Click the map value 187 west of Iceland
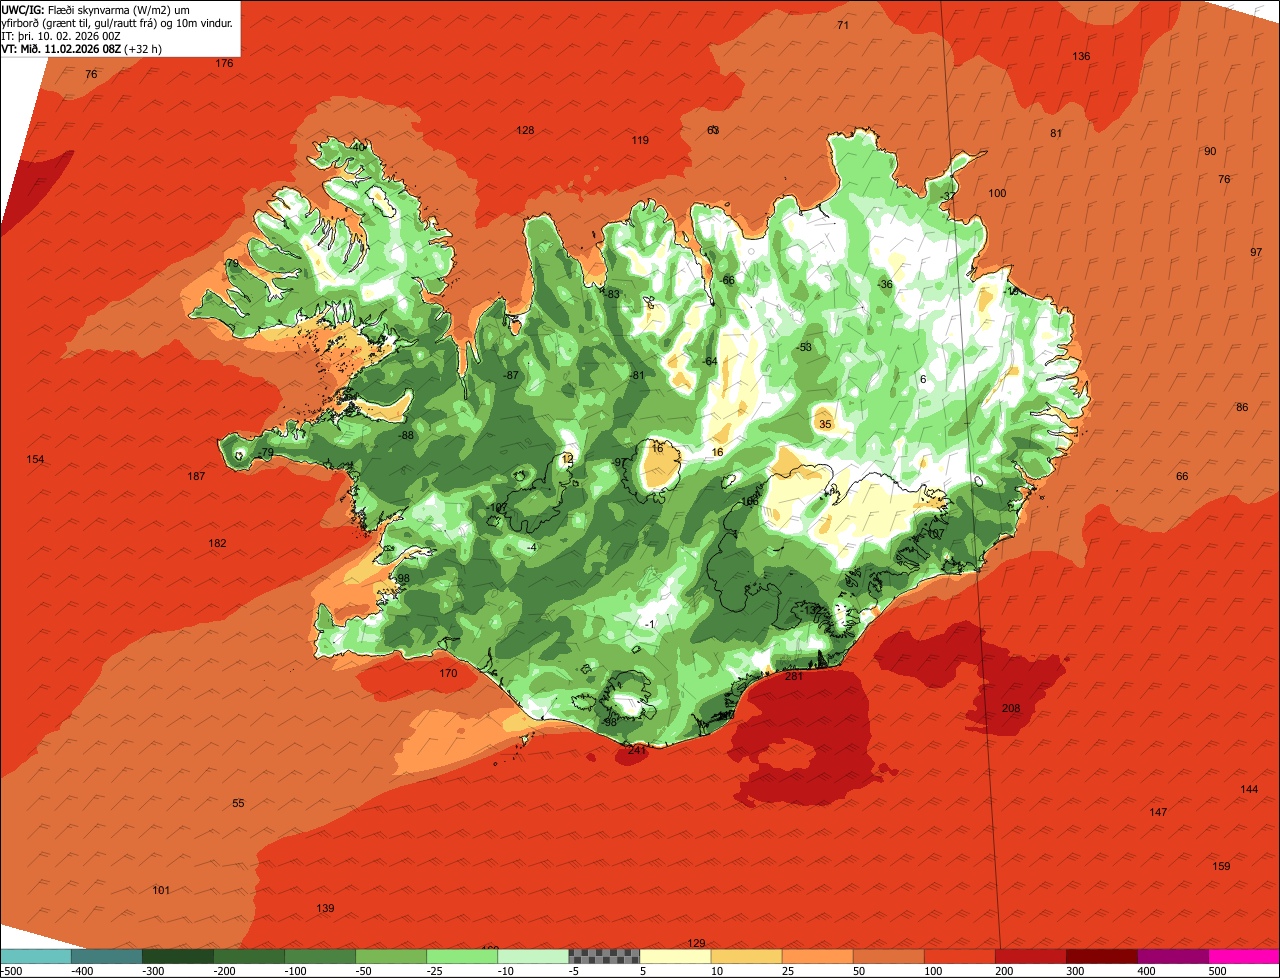 [x=196, y=476]
